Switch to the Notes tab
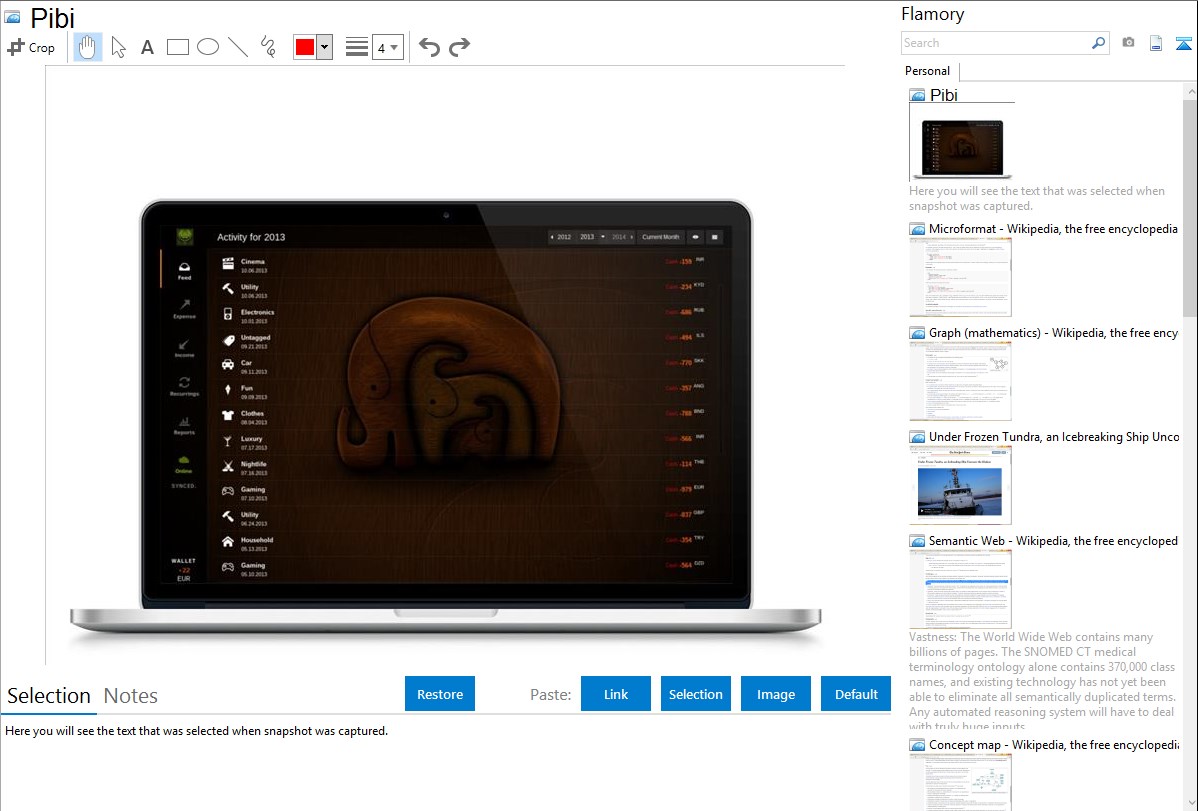1198x811 pixels. point(131,696)
